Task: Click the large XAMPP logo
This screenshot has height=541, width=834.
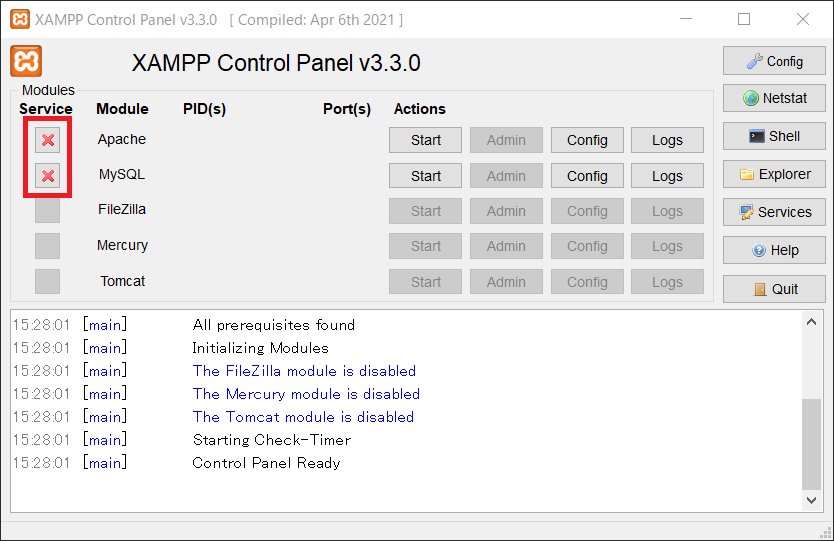Action: pyautogui.click(x=26, y=61)
